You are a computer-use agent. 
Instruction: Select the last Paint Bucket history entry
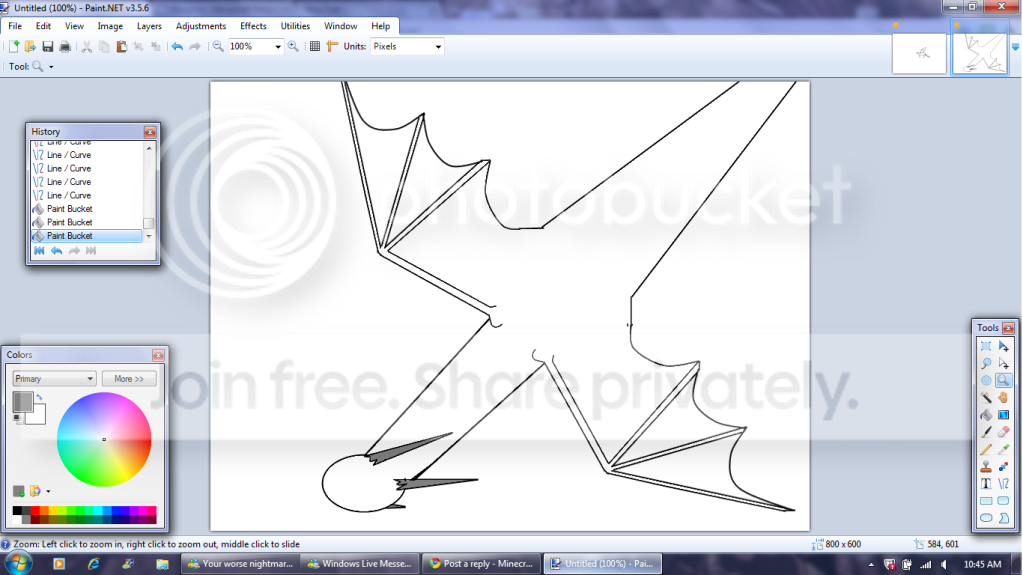[x=70, y=236]
